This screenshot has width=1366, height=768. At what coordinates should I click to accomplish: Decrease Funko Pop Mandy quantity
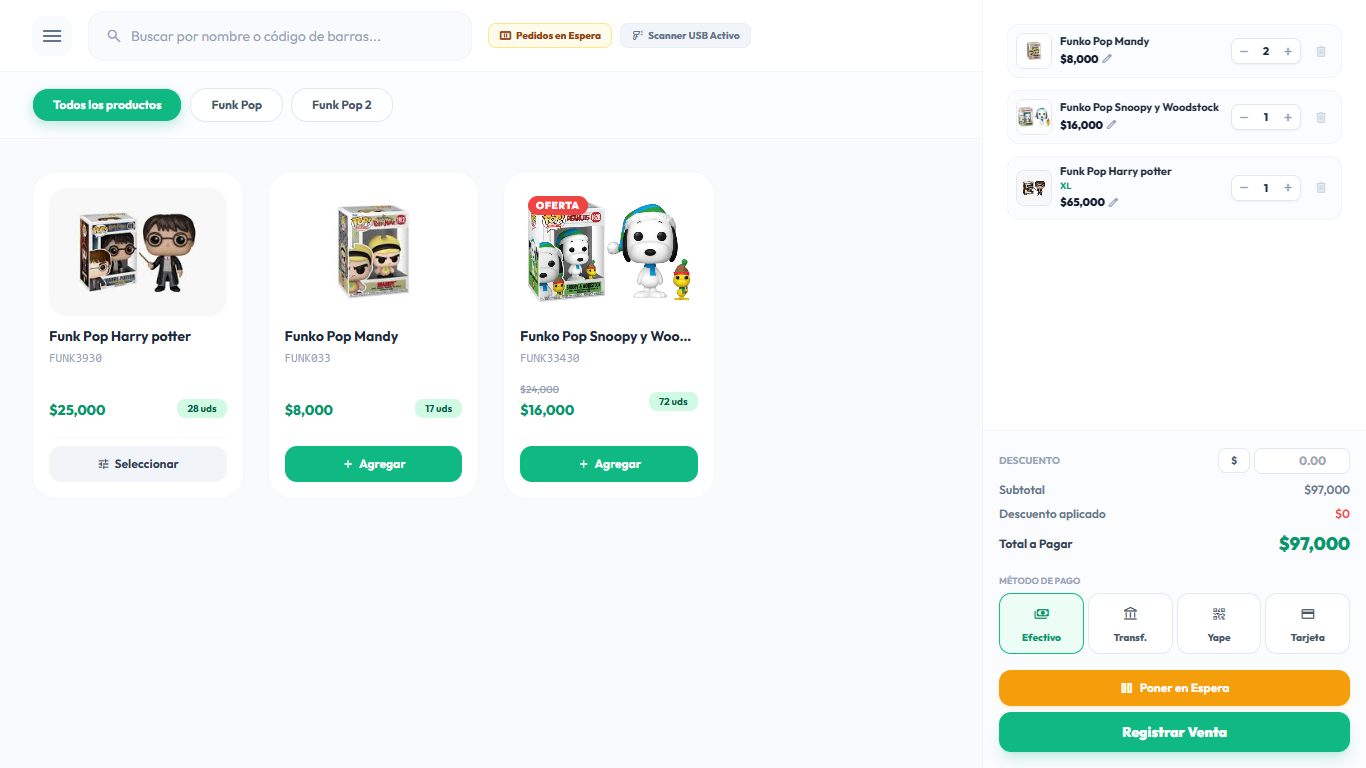pyautogui.click(x=1244, y=52)
